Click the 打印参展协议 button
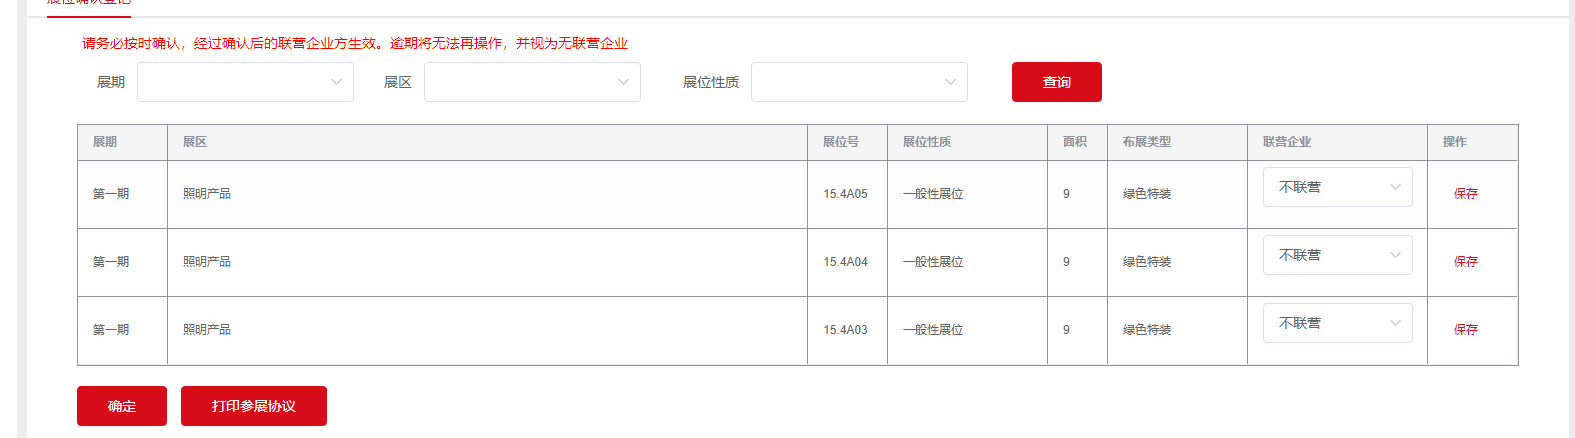The height and width of the screenshot is (438, 1575). pyautogui.click(x=253, y=406)
